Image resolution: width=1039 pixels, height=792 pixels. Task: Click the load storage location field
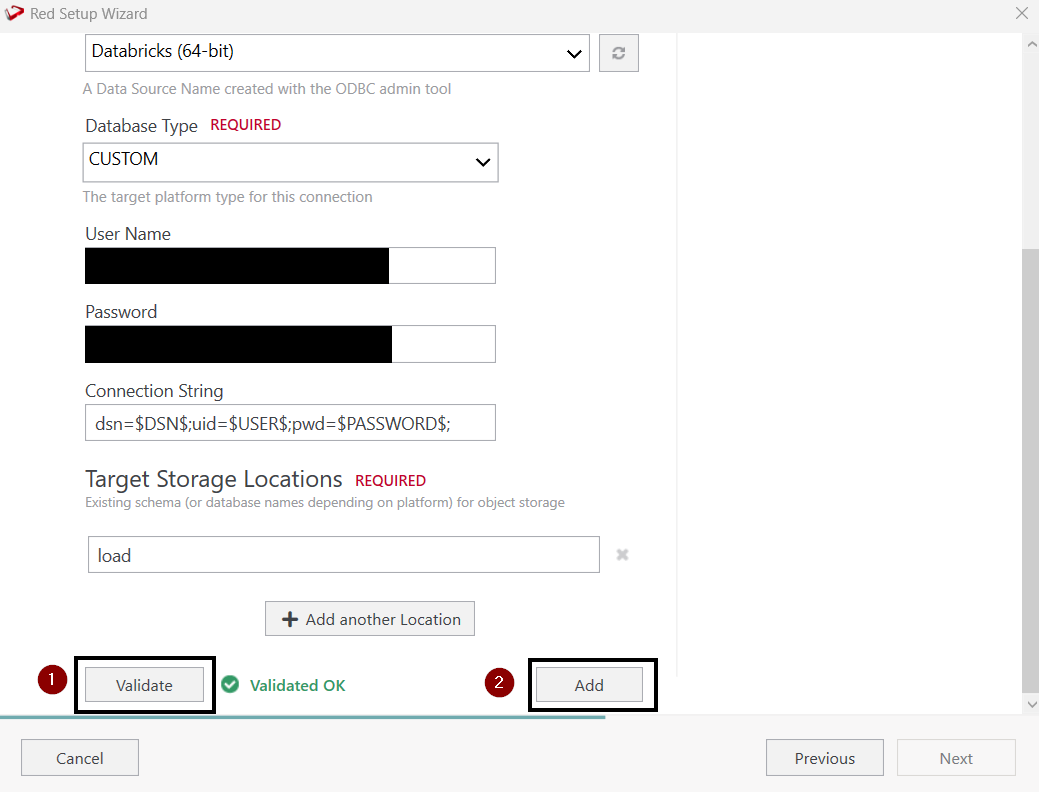click(x=343, y=555)
